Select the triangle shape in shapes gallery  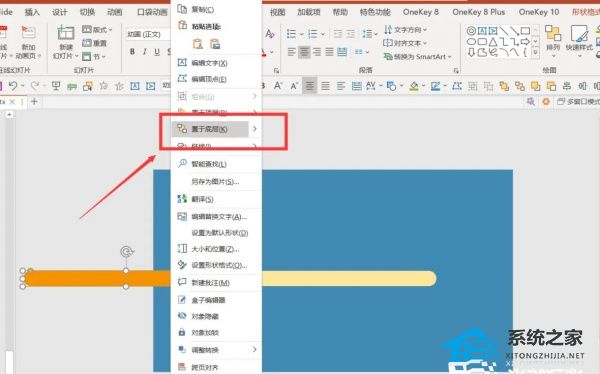pos(493,41)
